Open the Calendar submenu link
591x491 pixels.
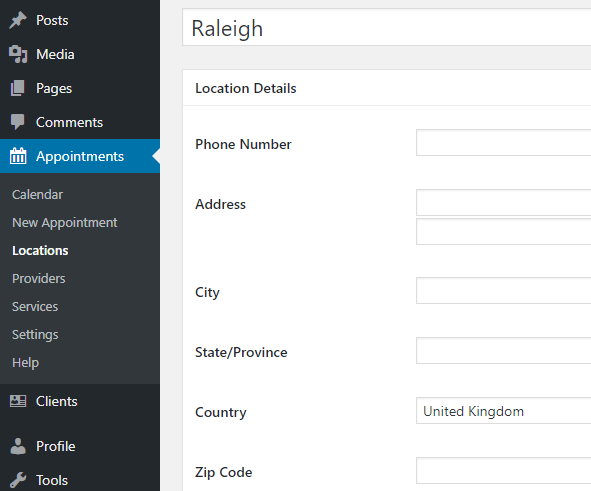37,194
